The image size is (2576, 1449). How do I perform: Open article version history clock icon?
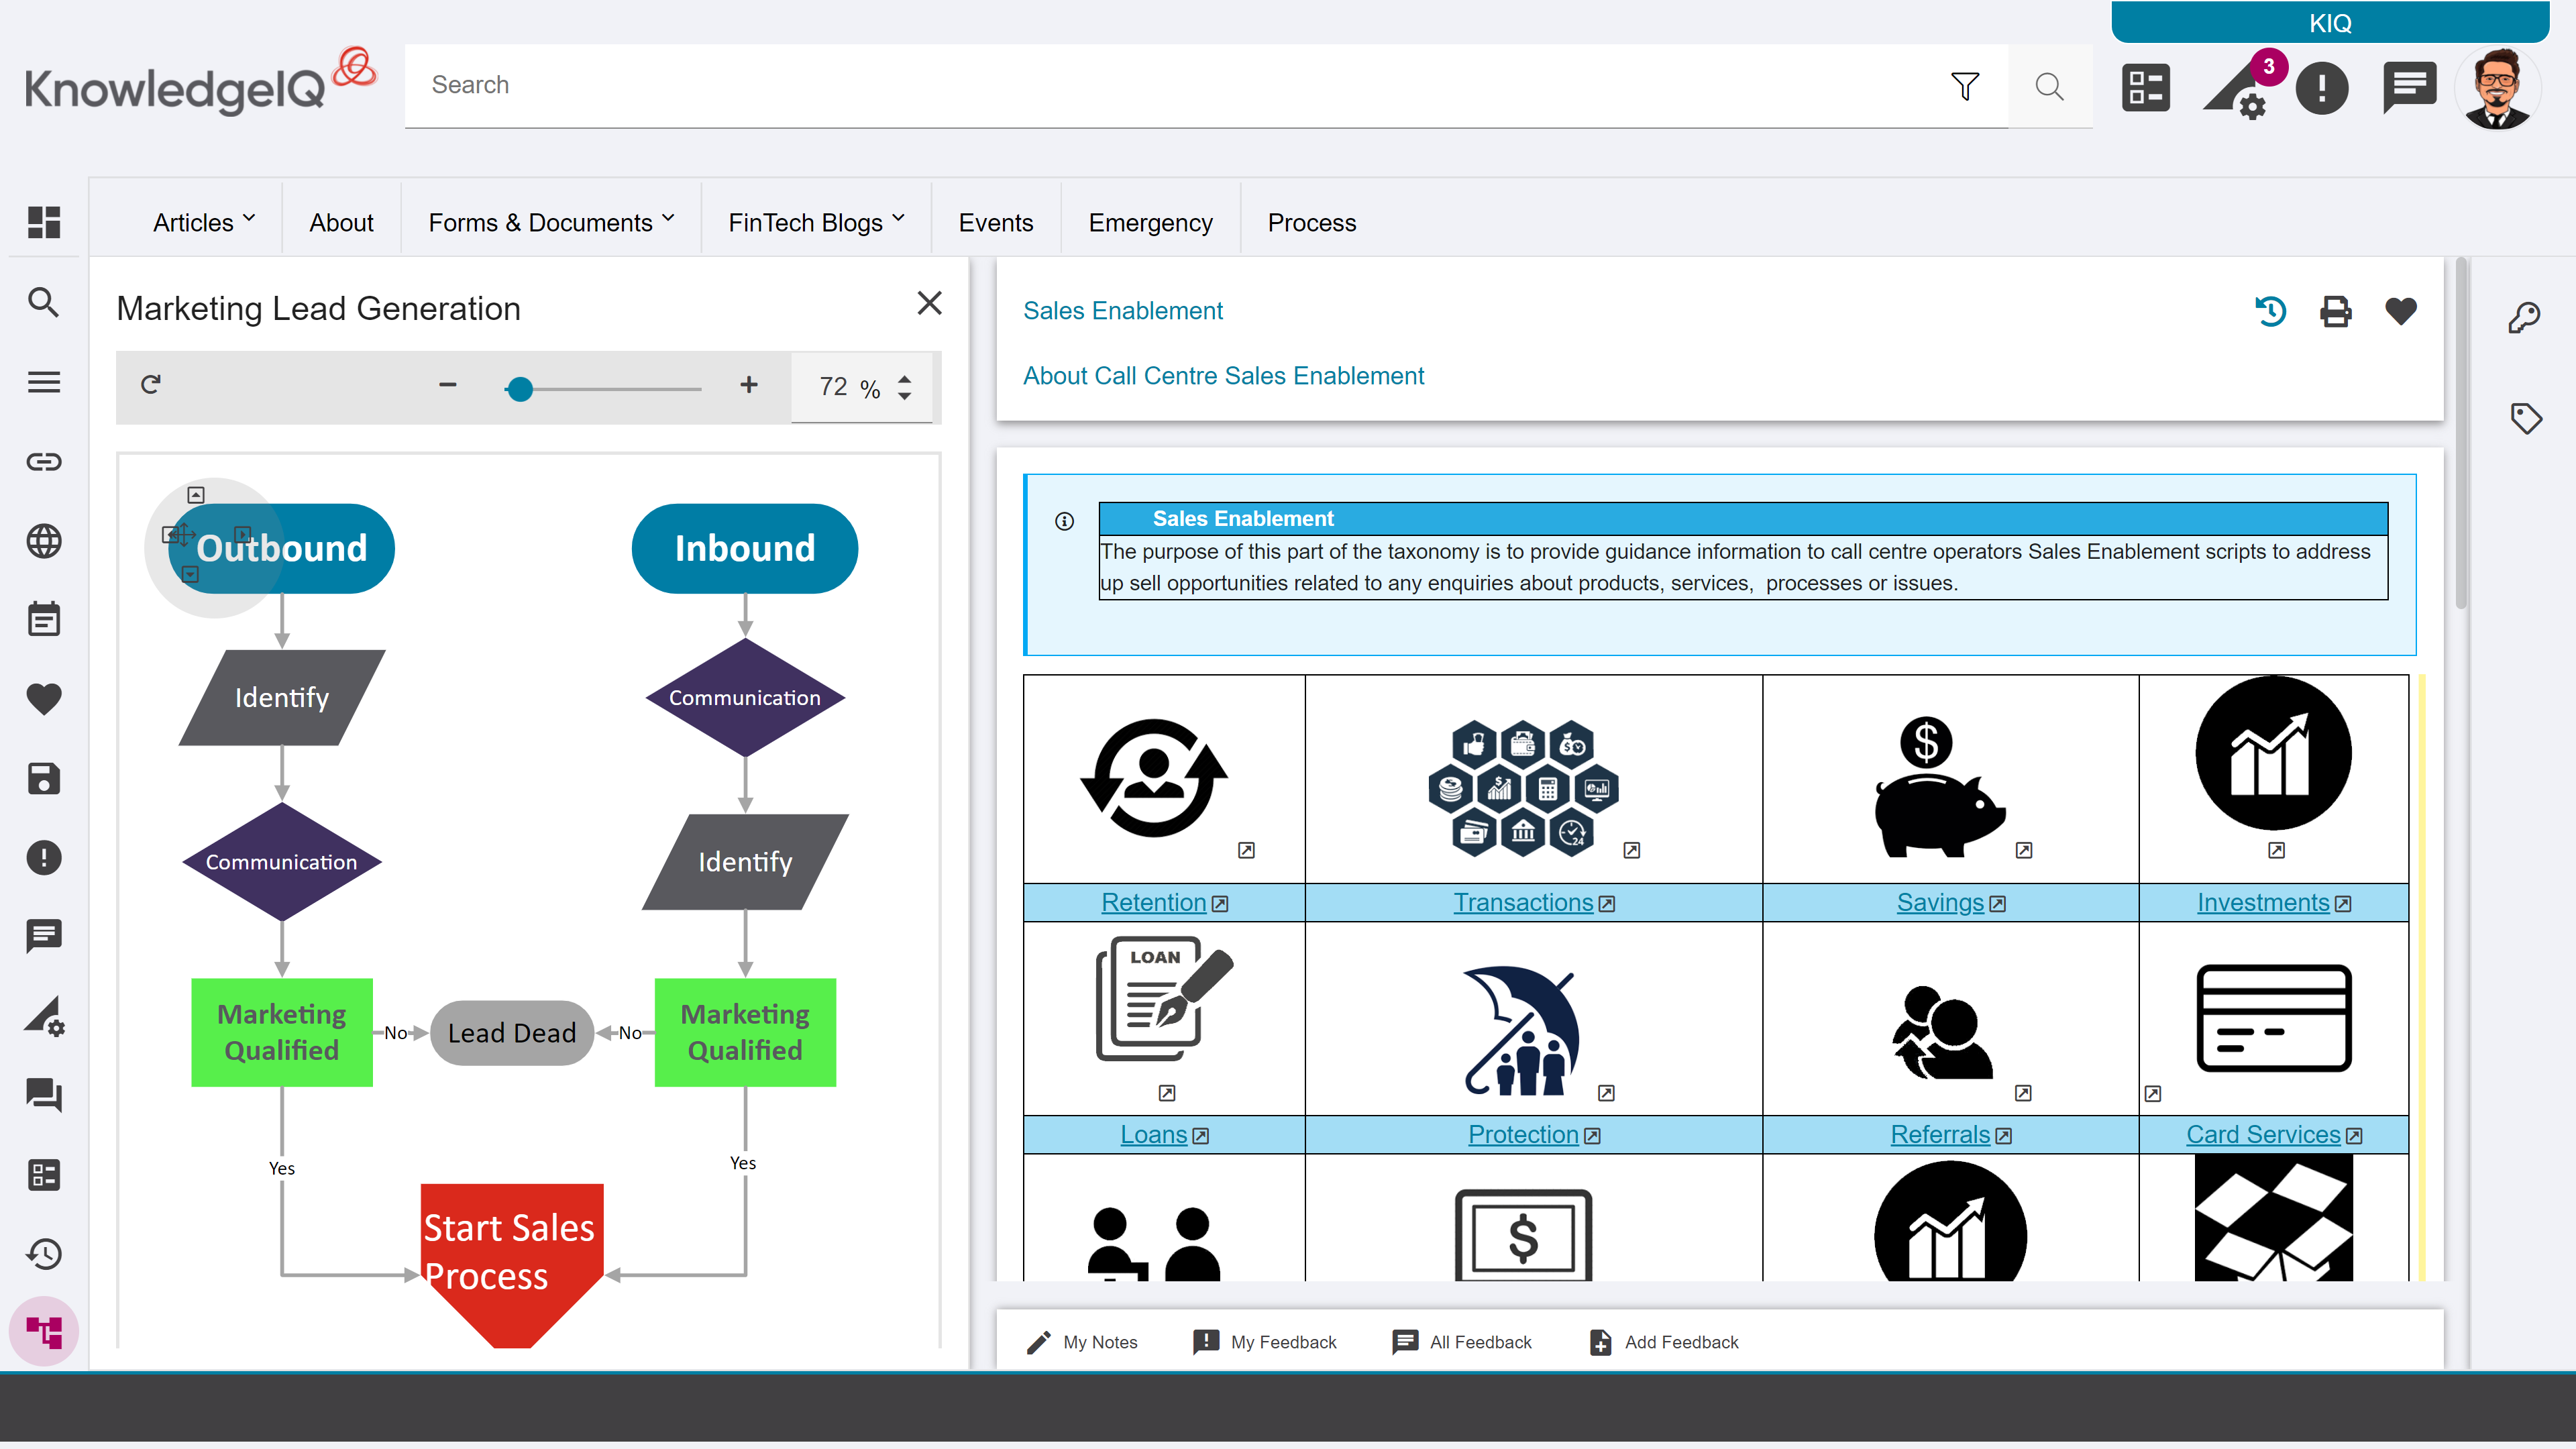click(2270, 312)
